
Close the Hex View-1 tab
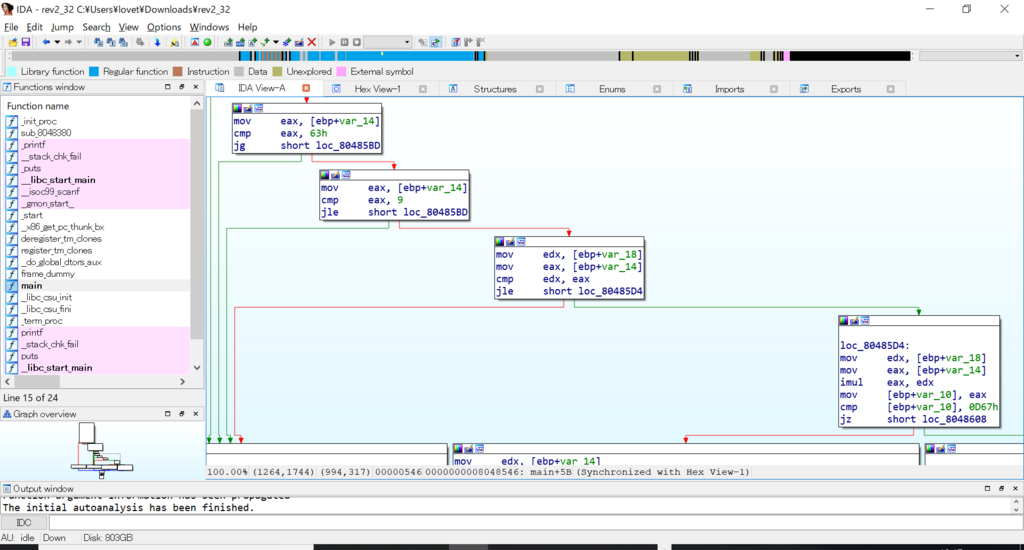423,89
